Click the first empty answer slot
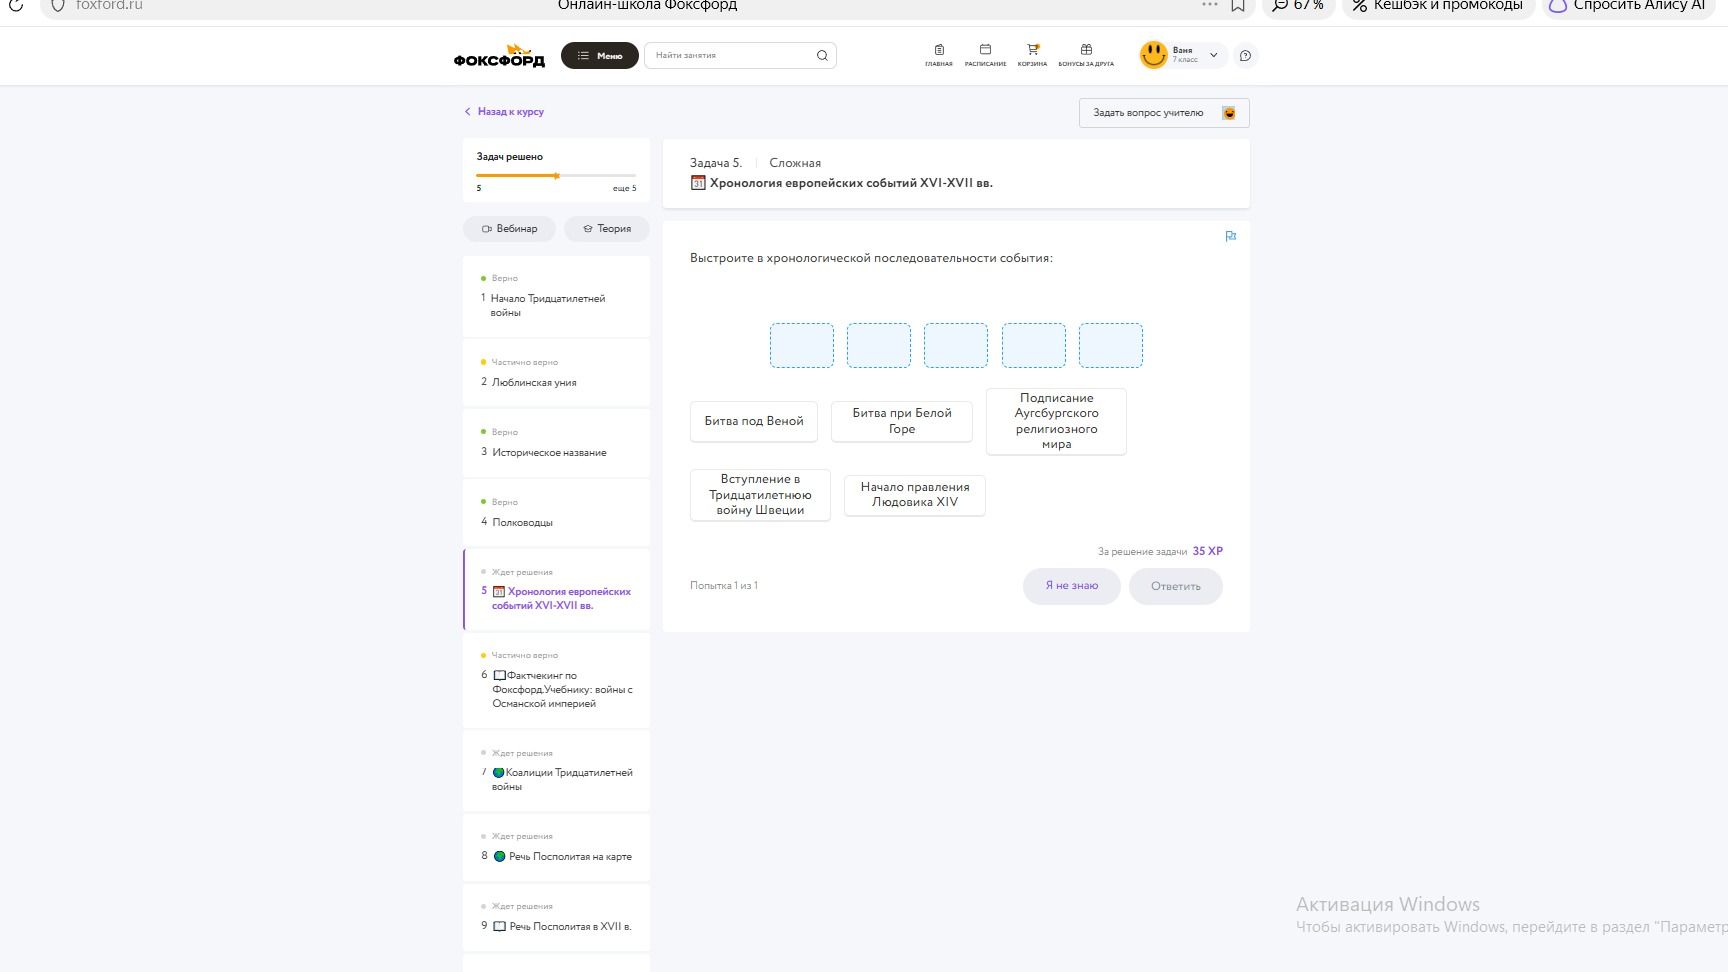This screenshot has width=1728, height=972. point(802,345)
